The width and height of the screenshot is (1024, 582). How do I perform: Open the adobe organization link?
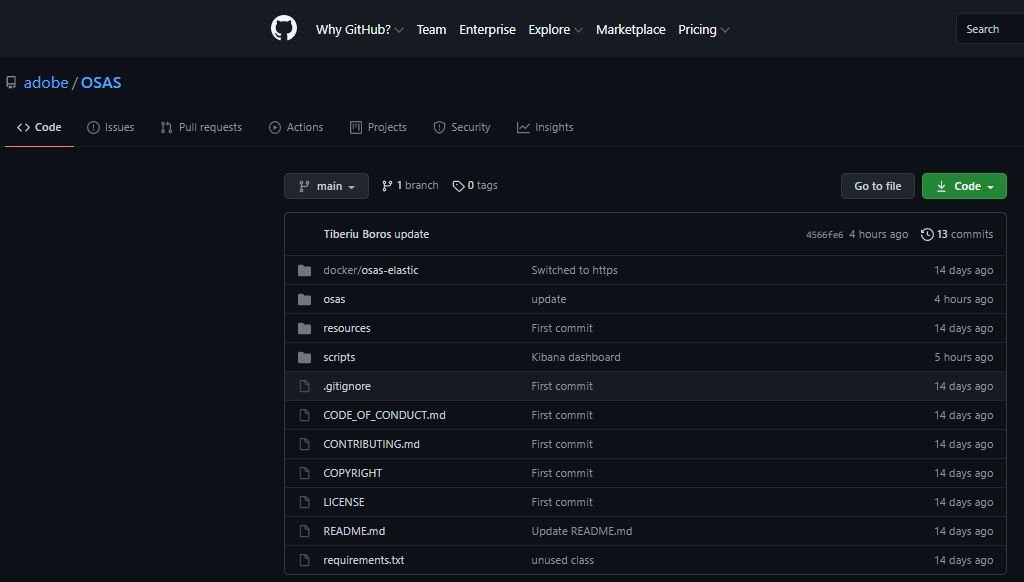click(x=46, y=82)
